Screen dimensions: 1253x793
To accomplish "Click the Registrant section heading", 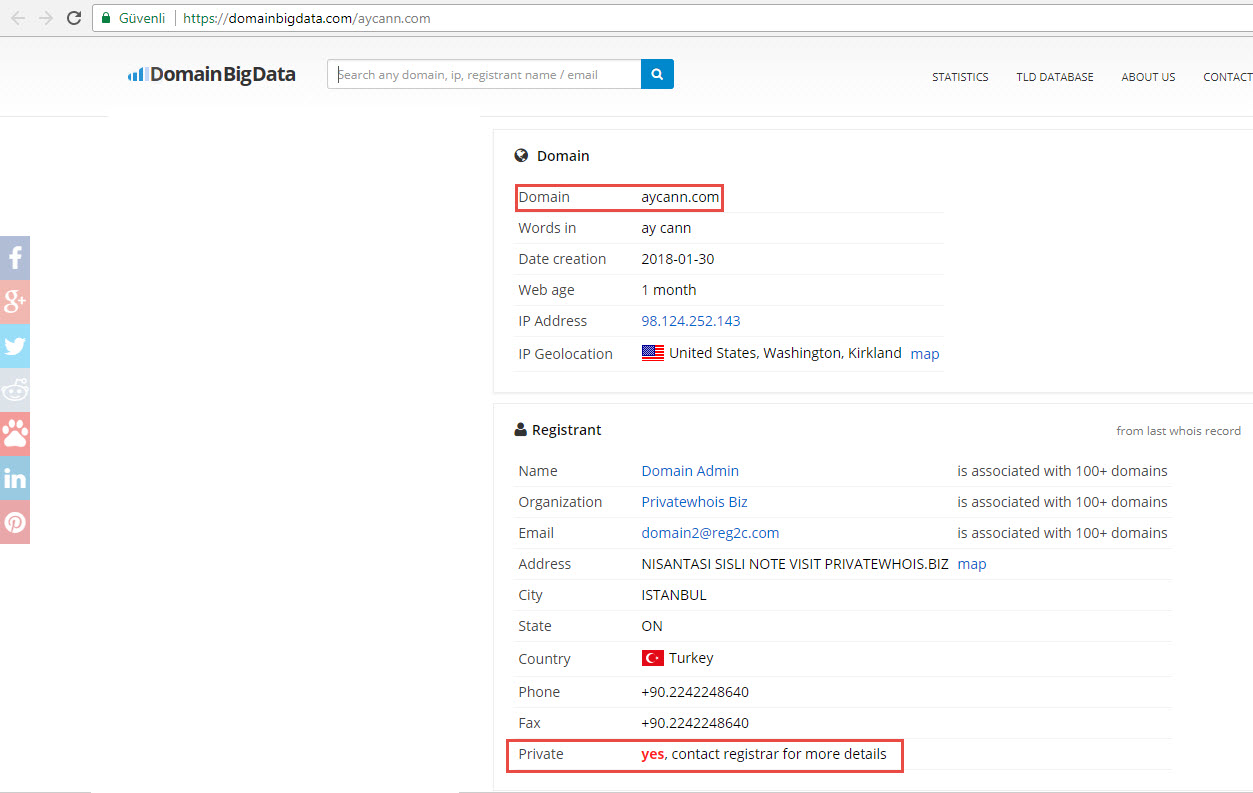I will [567, 430].
